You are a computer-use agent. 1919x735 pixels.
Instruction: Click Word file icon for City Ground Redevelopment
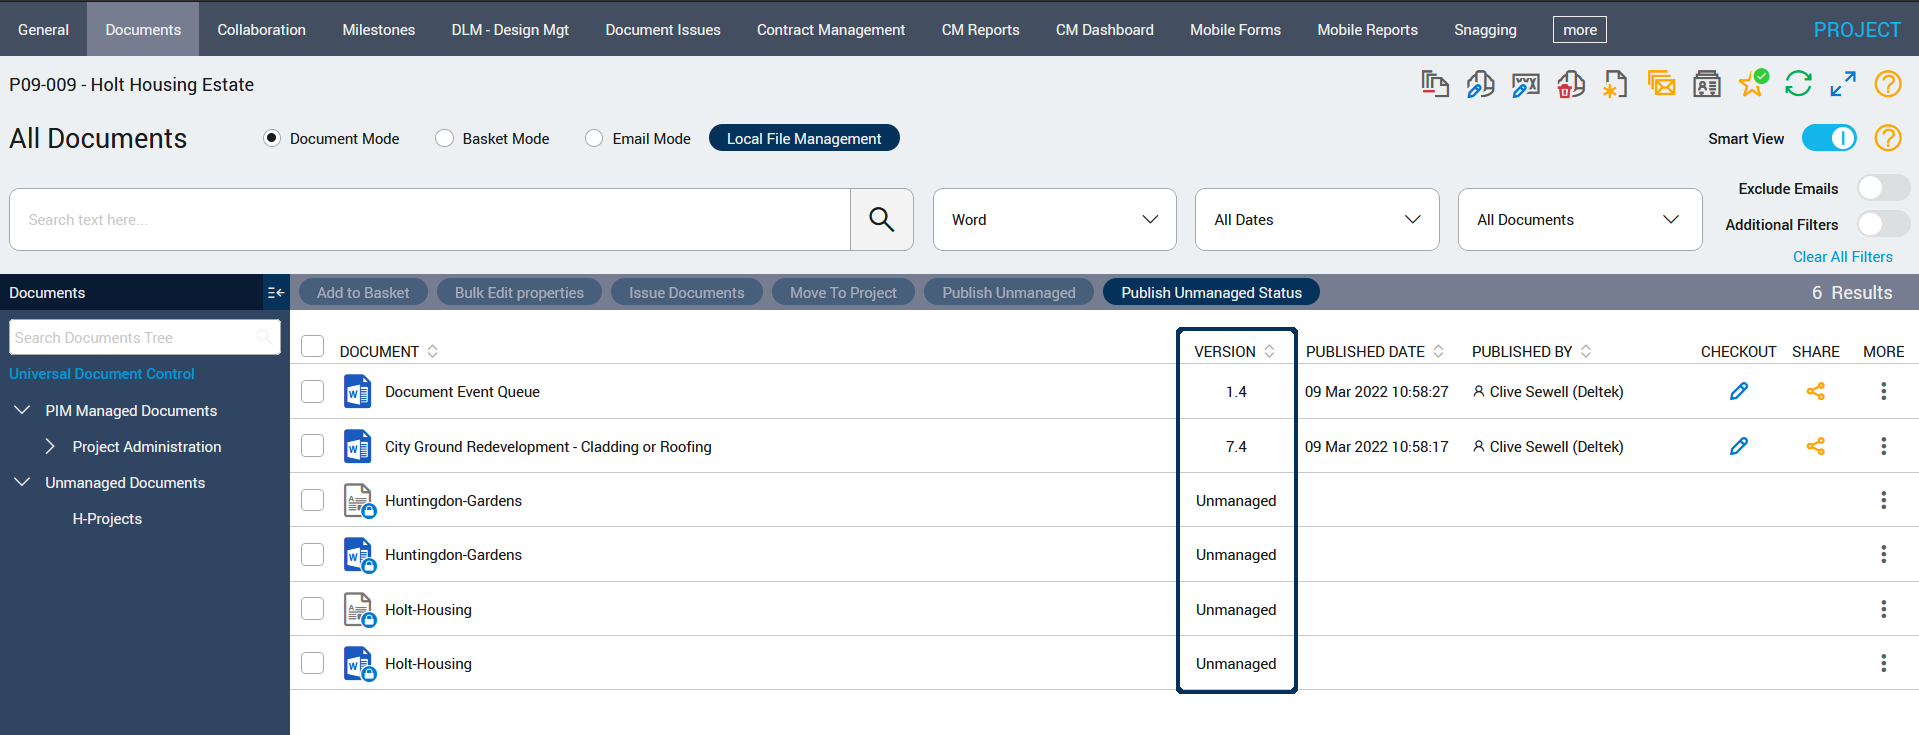[357, 446]
